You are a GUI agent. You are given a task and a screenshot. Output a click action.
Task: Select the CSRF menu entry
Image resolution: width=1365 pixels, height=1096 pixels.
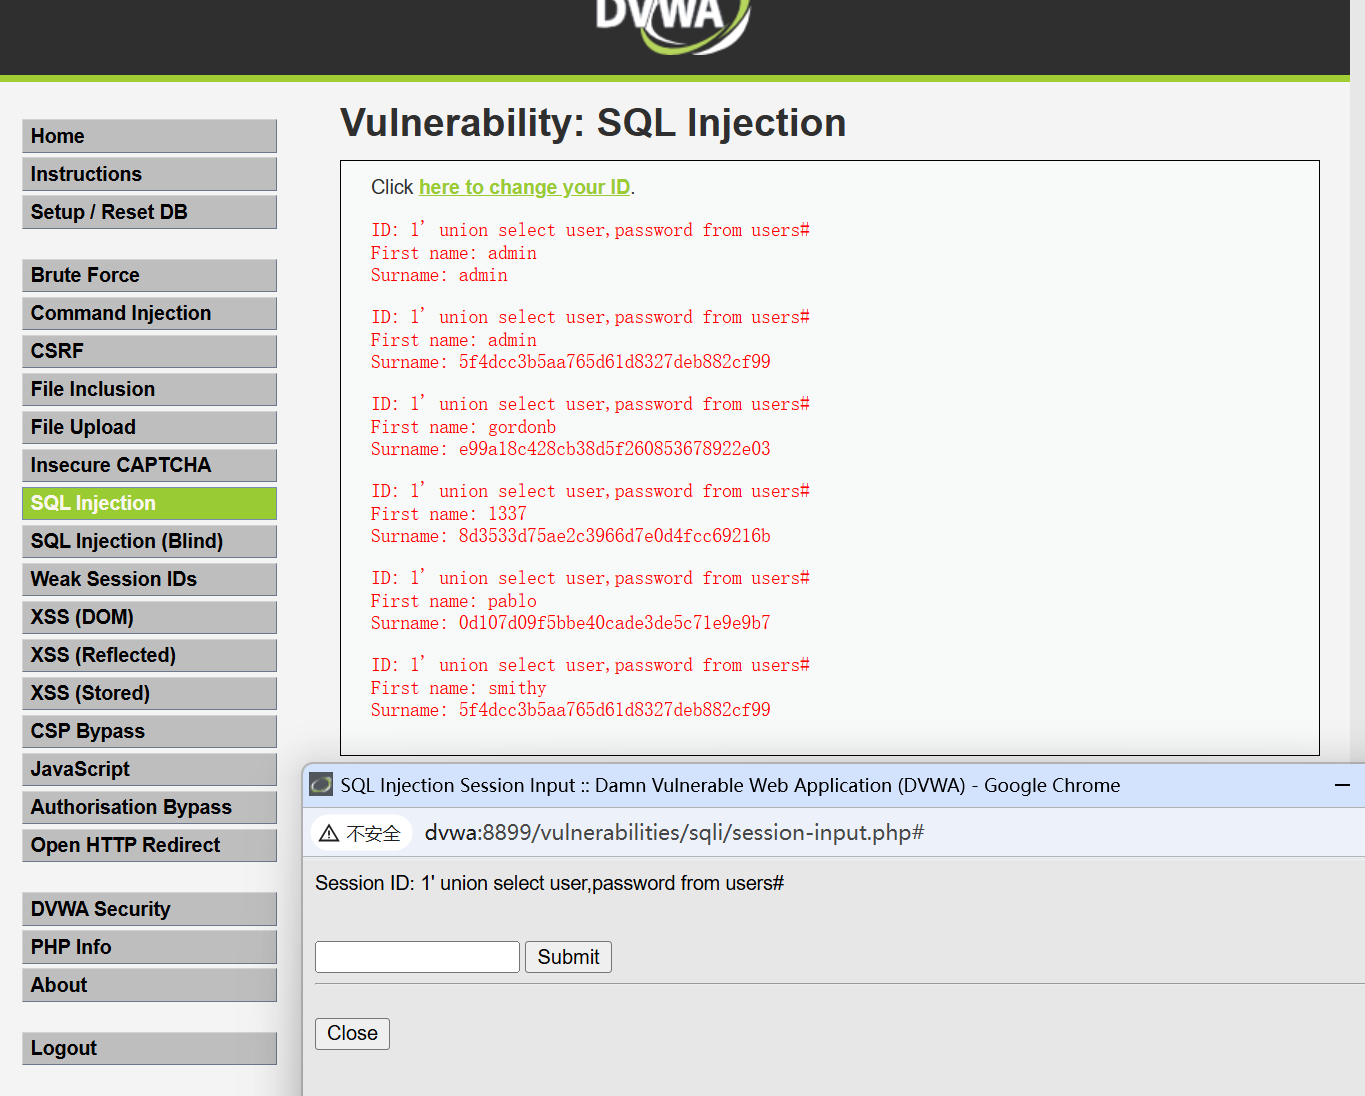149,351
